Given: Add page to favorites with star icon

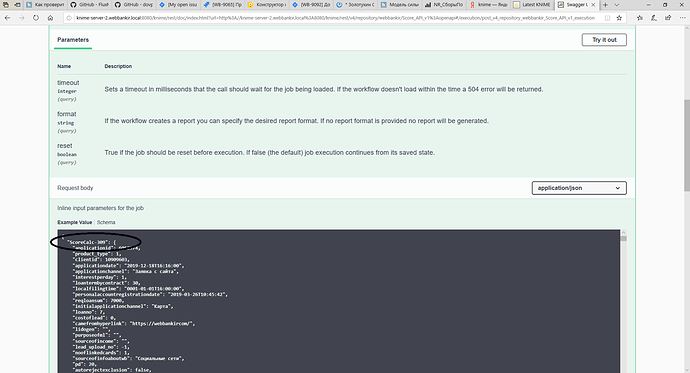Looking at the screenshot, I should (x=619, y=18).
